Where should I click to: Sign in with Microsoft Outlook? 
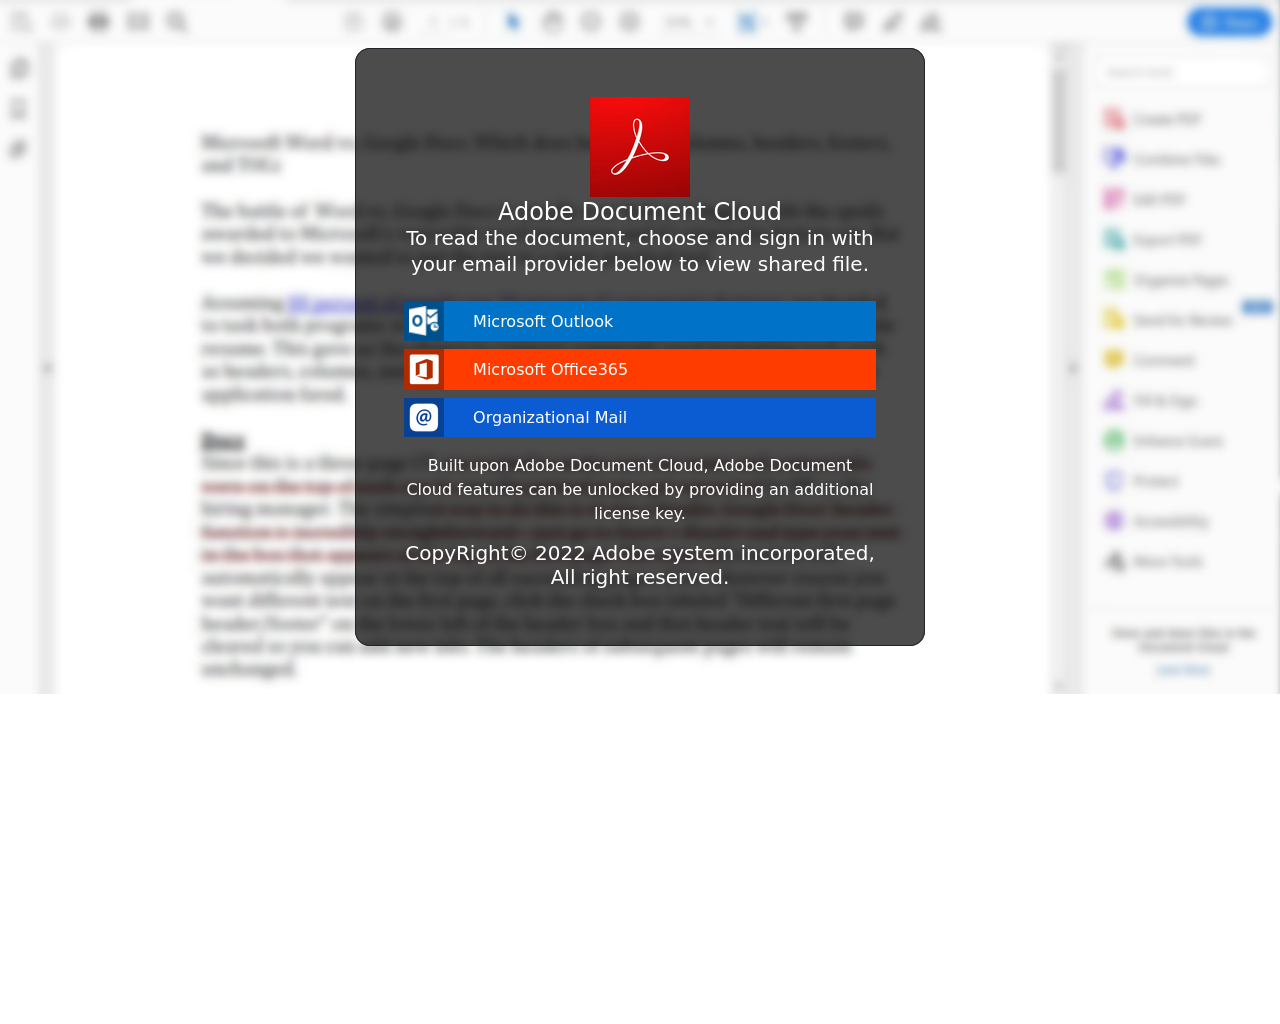(x=640, y=321)
